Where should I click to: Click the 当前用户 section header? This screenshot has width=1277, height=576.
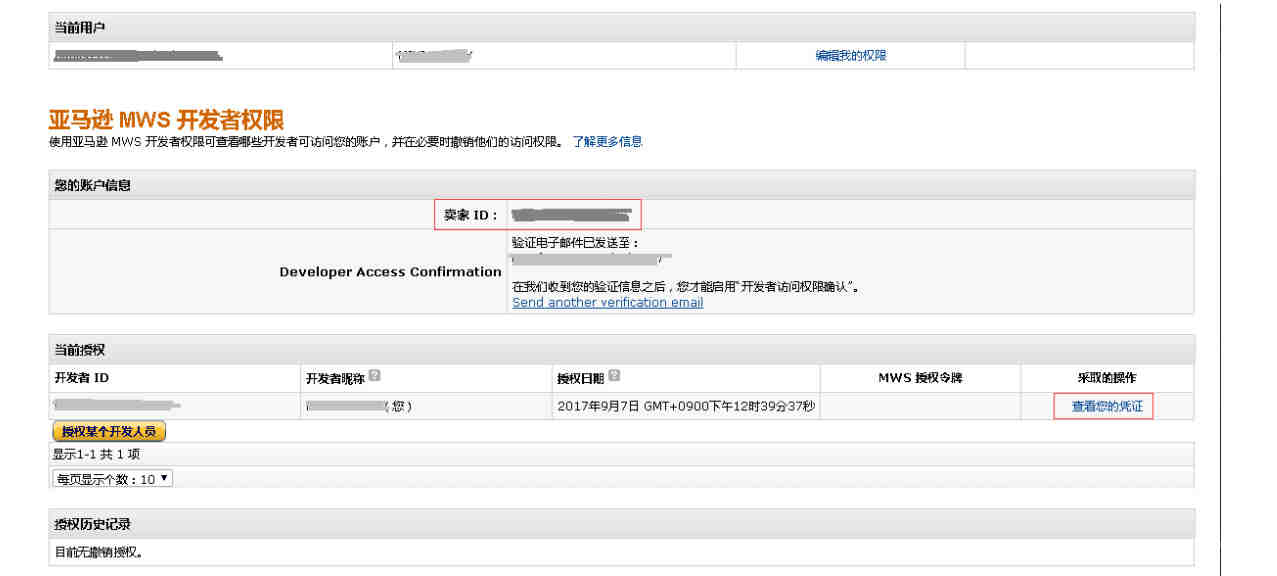[621, 27]
